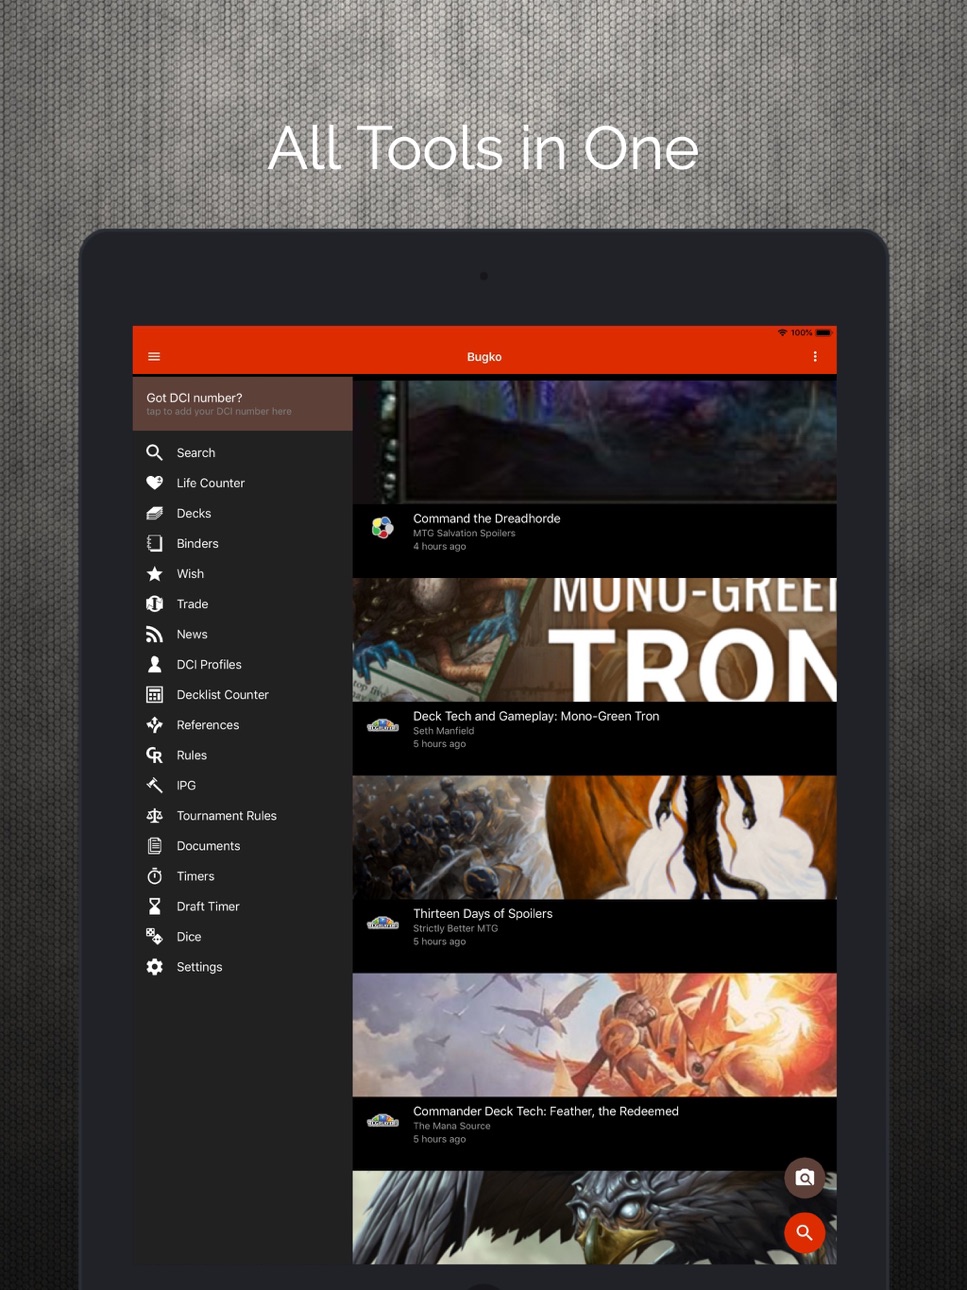
Task: Open Draft Timer label
Action: 208,906
